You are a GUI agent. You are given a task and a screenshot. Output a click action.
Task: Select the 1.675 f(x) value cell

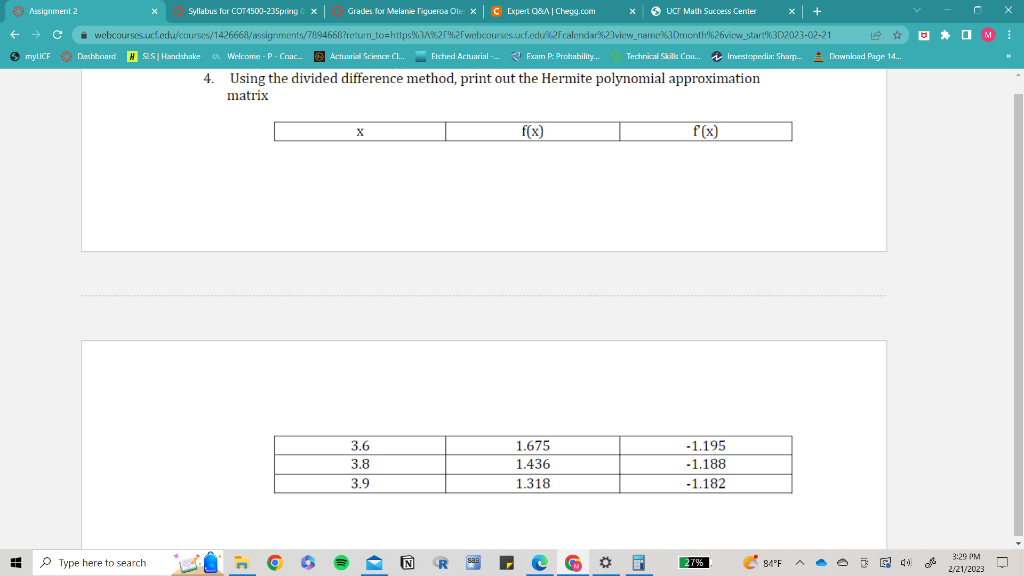click(532, 445)
